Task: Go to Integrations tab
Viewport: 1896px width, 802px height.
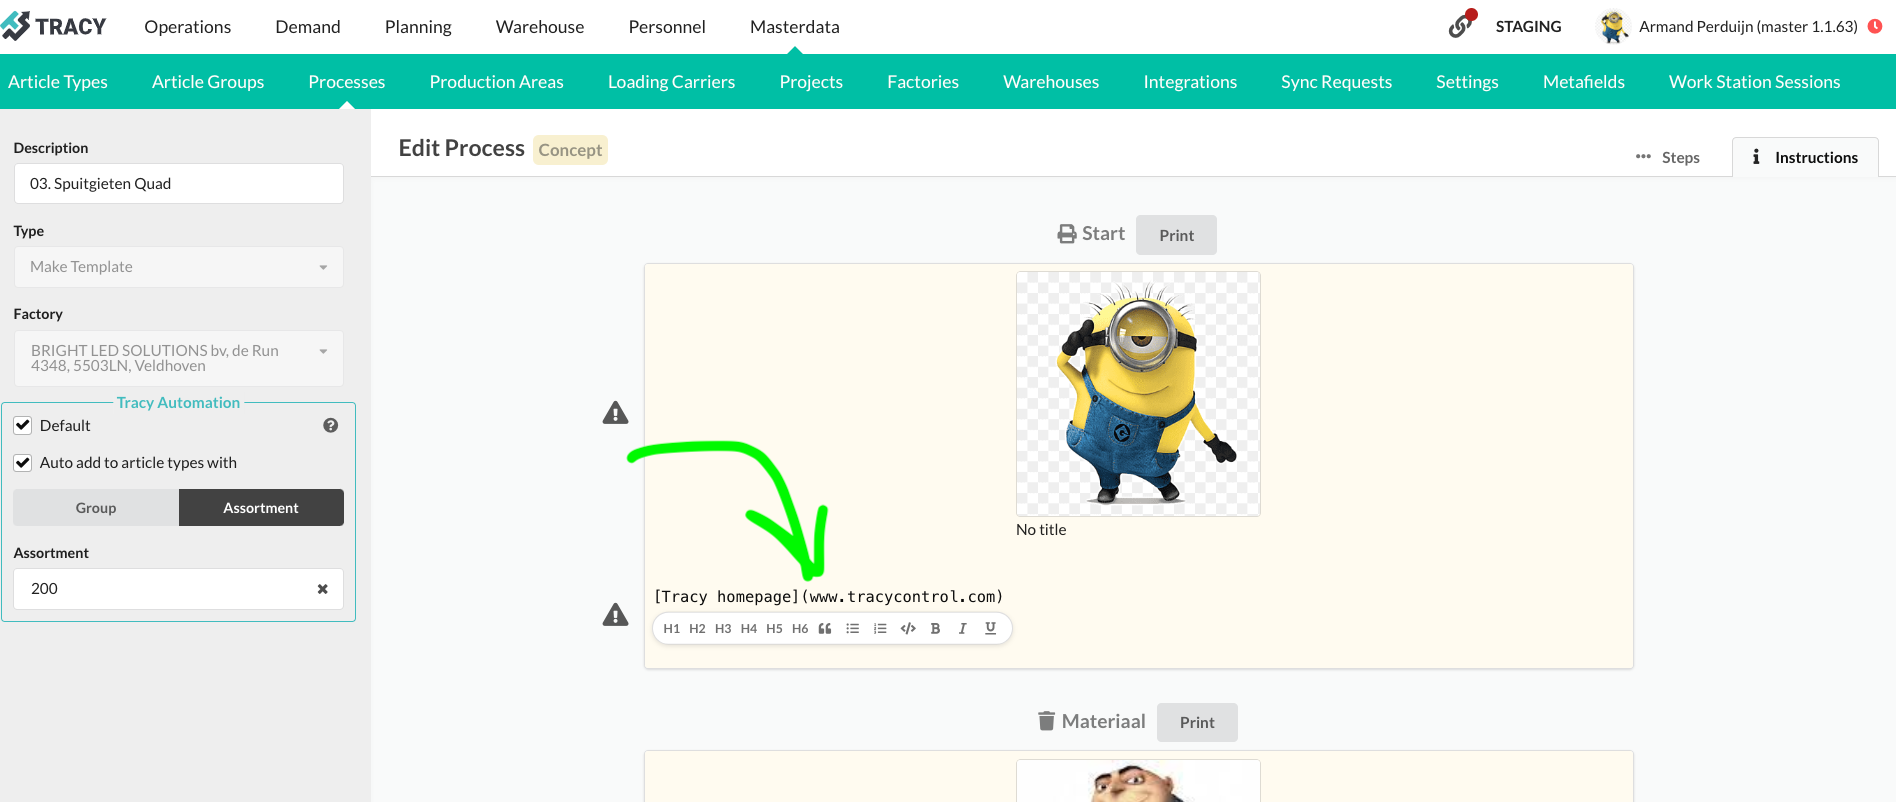Action: tap(1190, 82)
